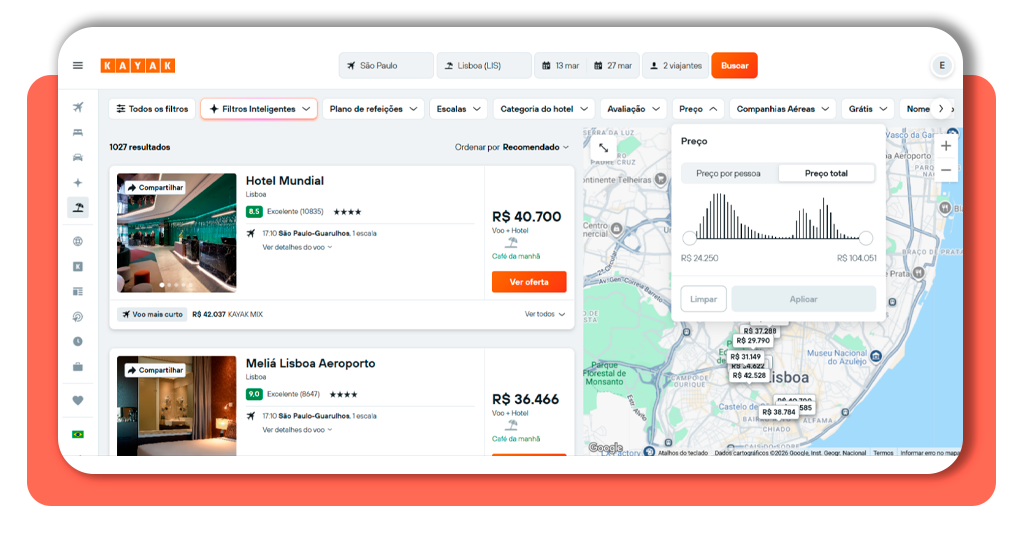Open the Filtros Inteligentes dropdown
This screenshot has height=536, width=1024.
[259, 109]
